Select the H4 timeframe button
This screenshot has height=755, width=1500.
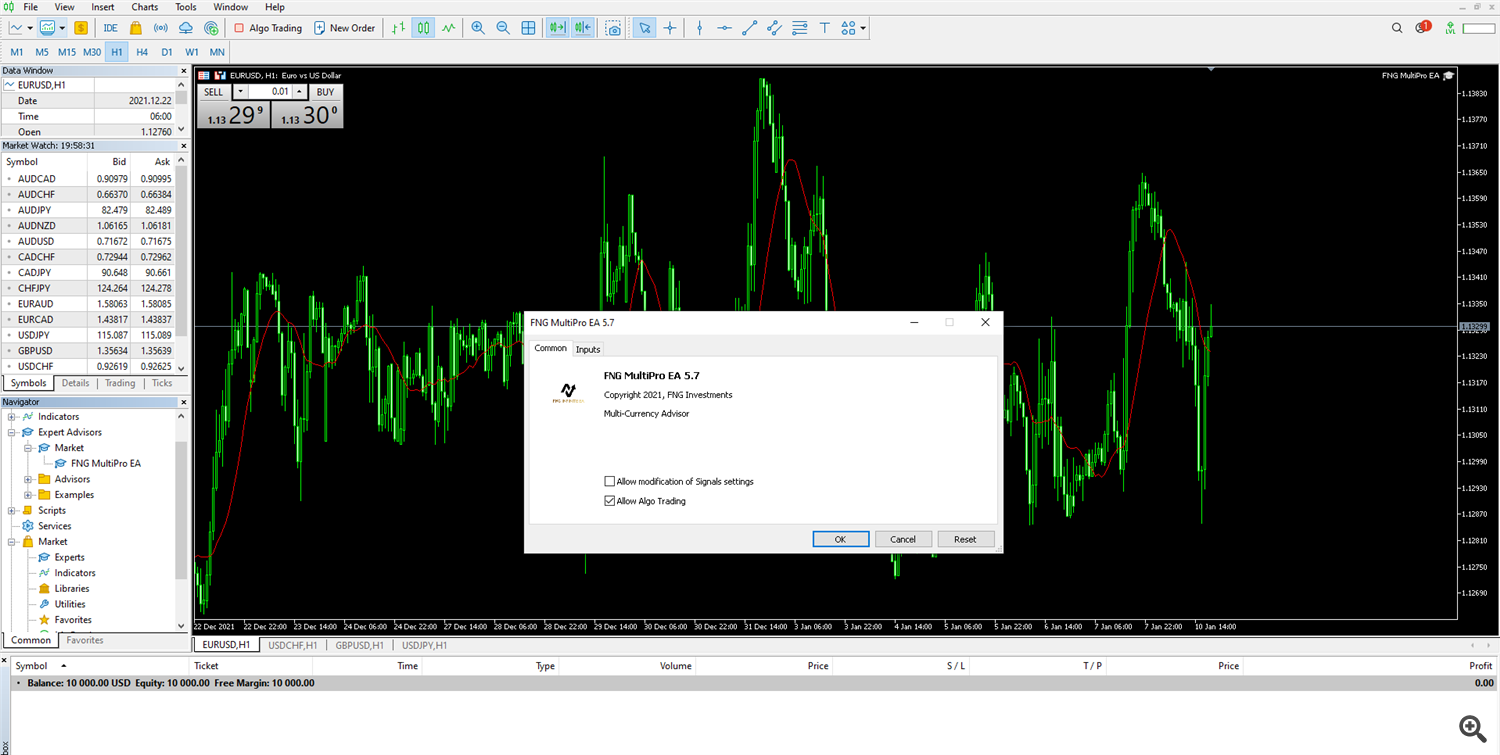[x=142, y=51]
